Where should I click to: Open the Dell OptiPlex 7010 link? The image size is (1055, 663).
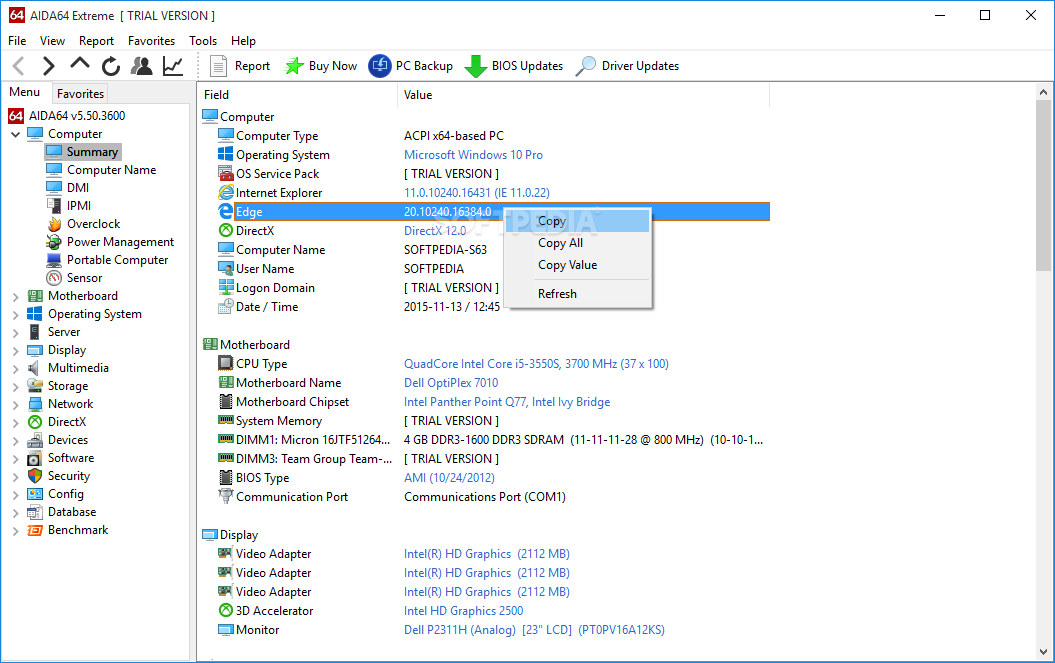coord(451,383)
